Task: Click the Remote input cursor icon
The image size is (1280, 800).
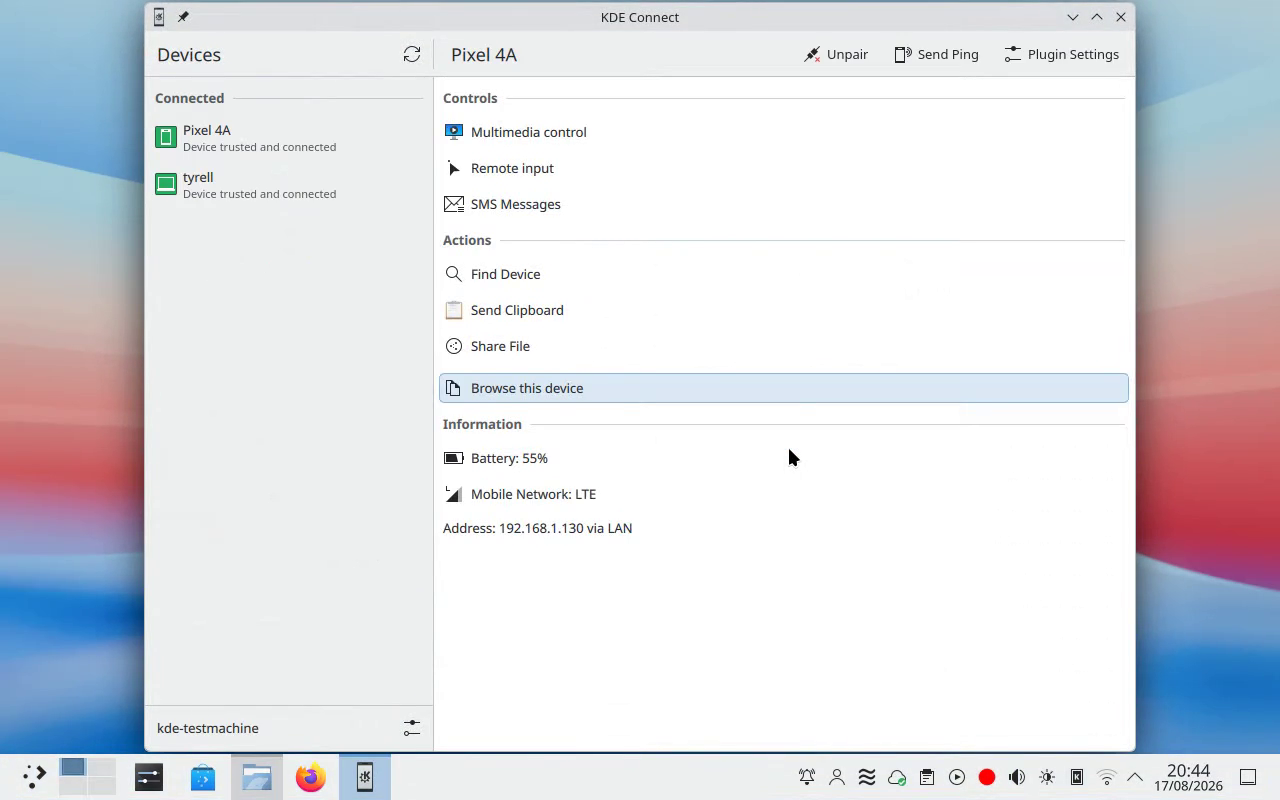Action: coord(454,168)
